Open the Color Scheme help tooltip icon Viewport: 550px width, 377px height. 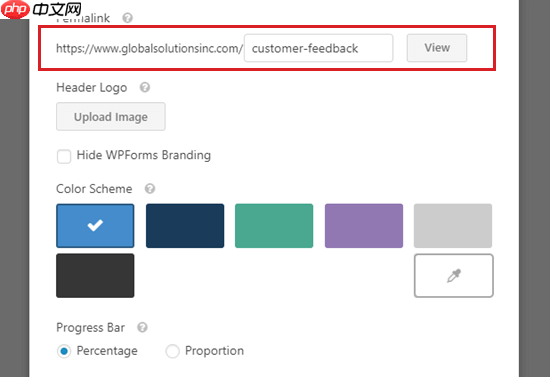click(x=150, y=189)
